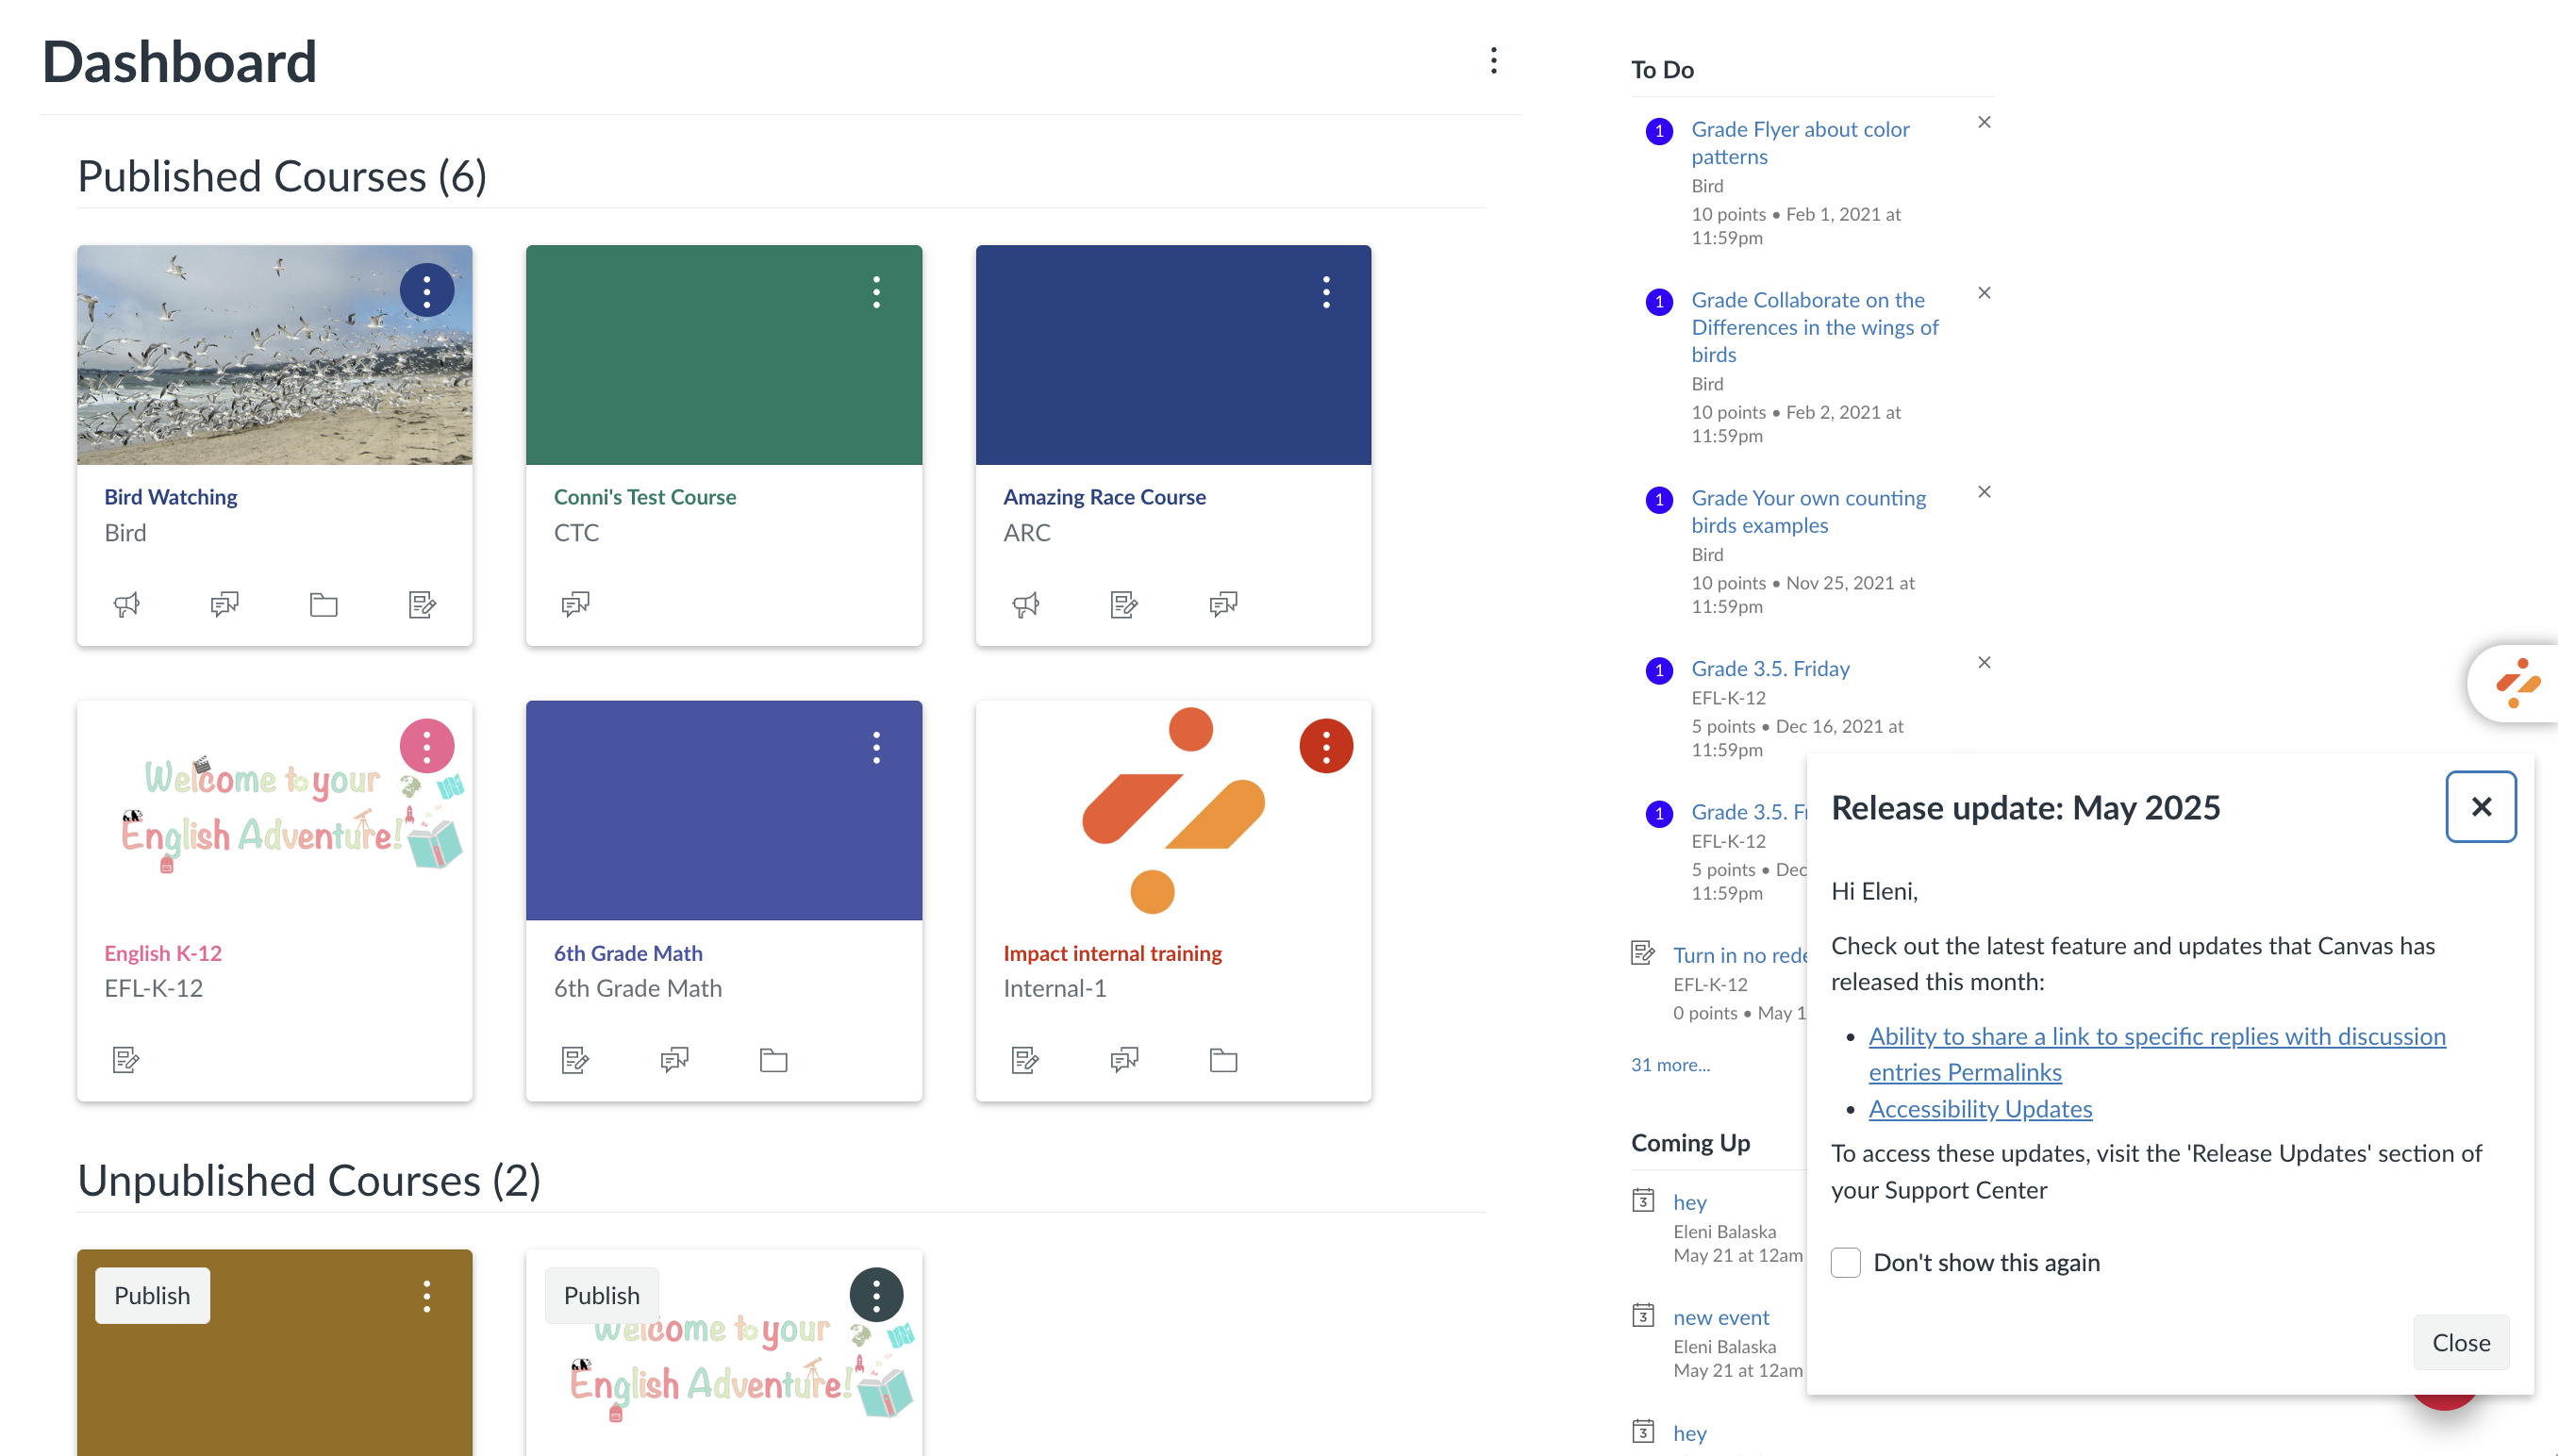The height and width of the screenshot is (1456, 2558).
Task: Open Impact internal training files icon
Action: click(x=1223, y=1060)
